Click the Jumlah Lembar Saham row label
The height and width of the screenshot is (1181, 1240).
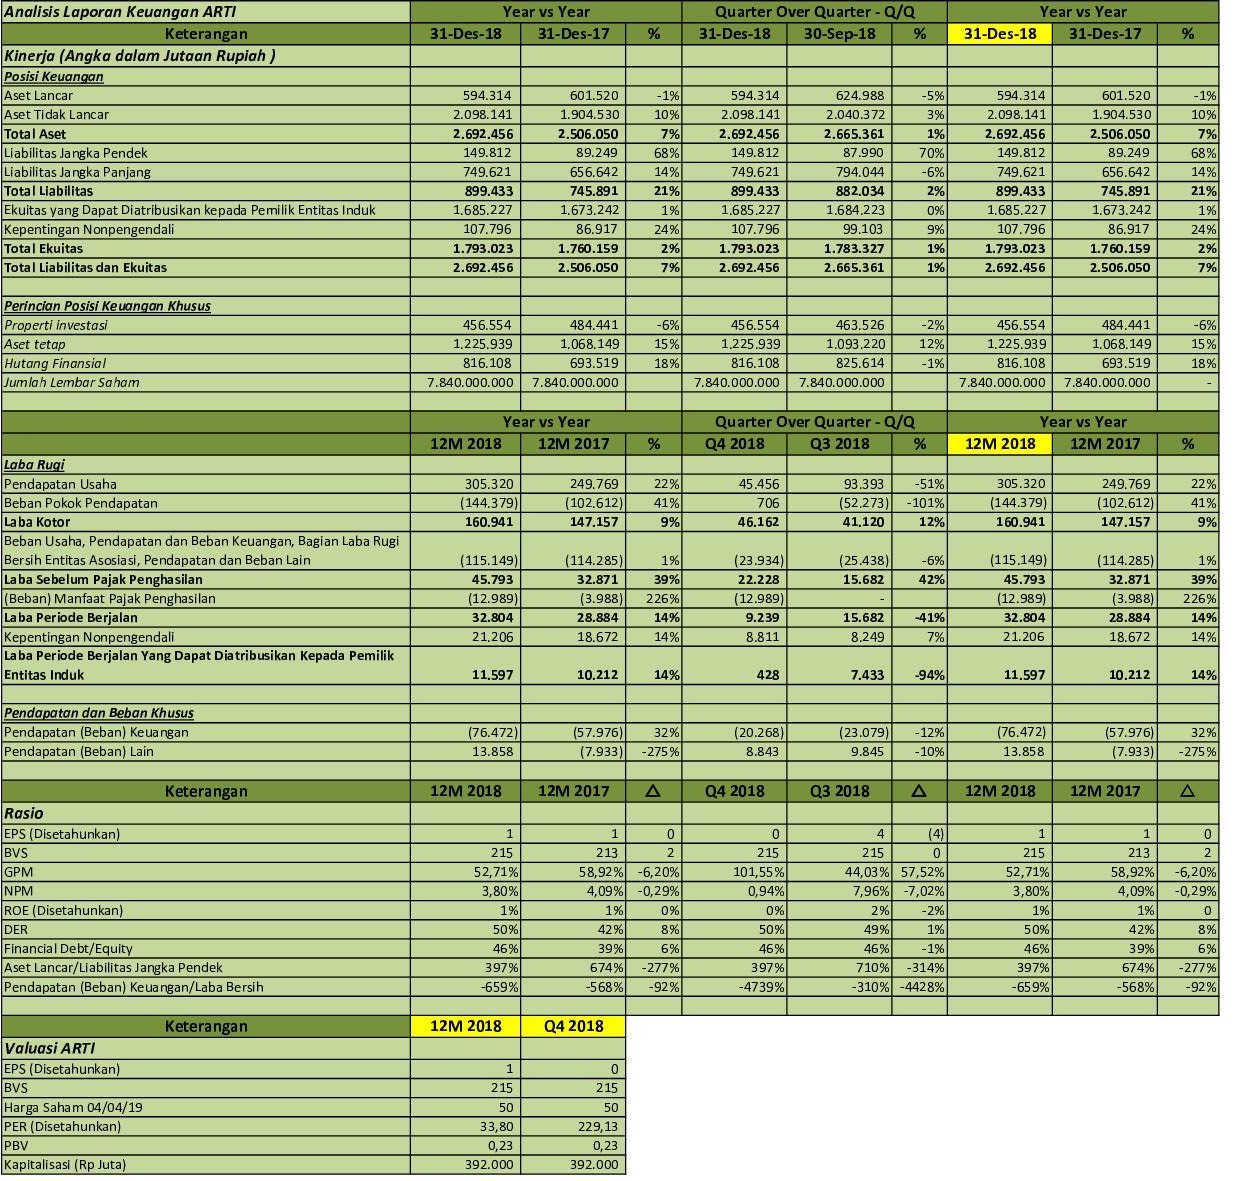coord(65,382)
